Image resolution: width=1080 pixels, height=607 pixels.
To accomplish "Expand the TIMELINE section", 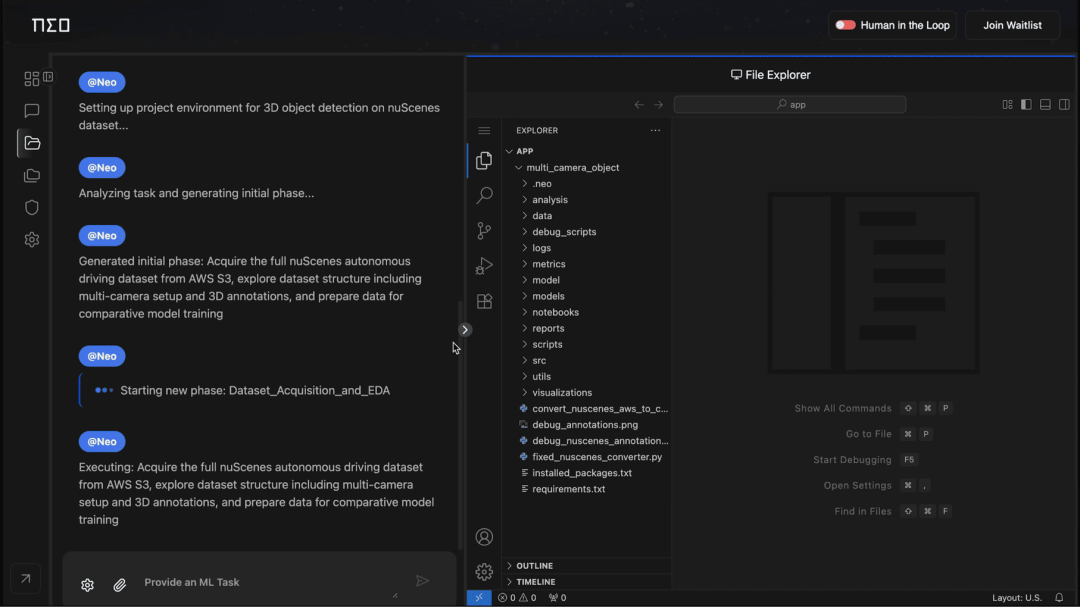I will tap(587, 582).
